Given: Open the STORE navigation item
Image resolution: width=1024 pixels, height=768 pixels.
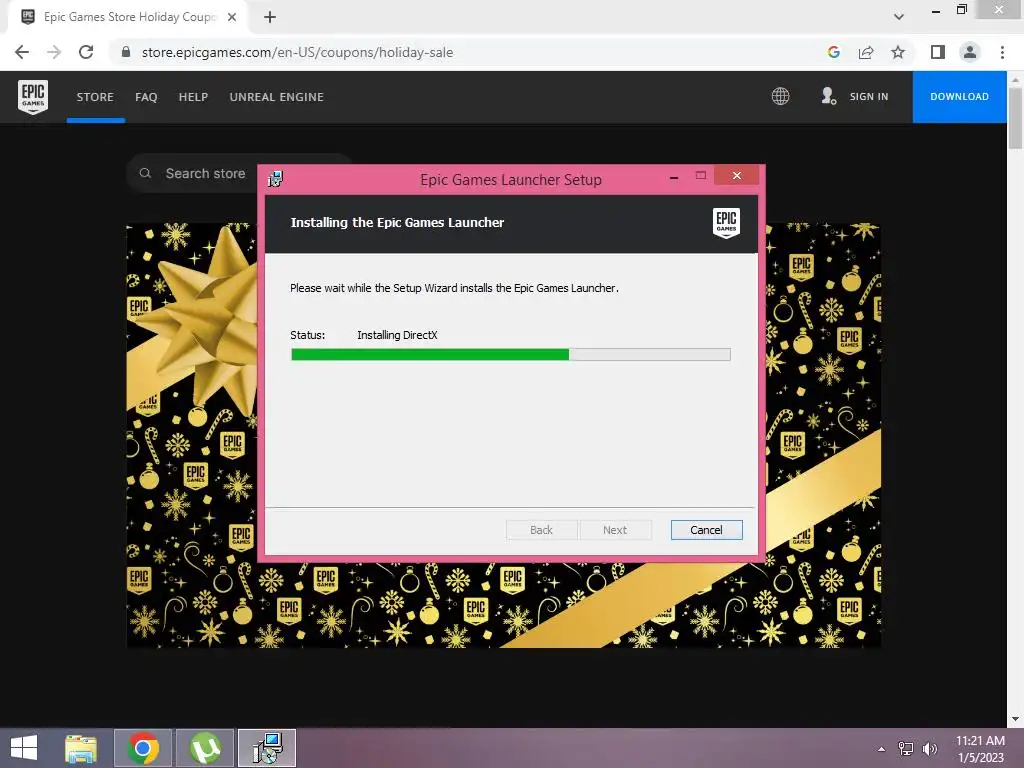Looking at the screenshot, I should point(95,97).
